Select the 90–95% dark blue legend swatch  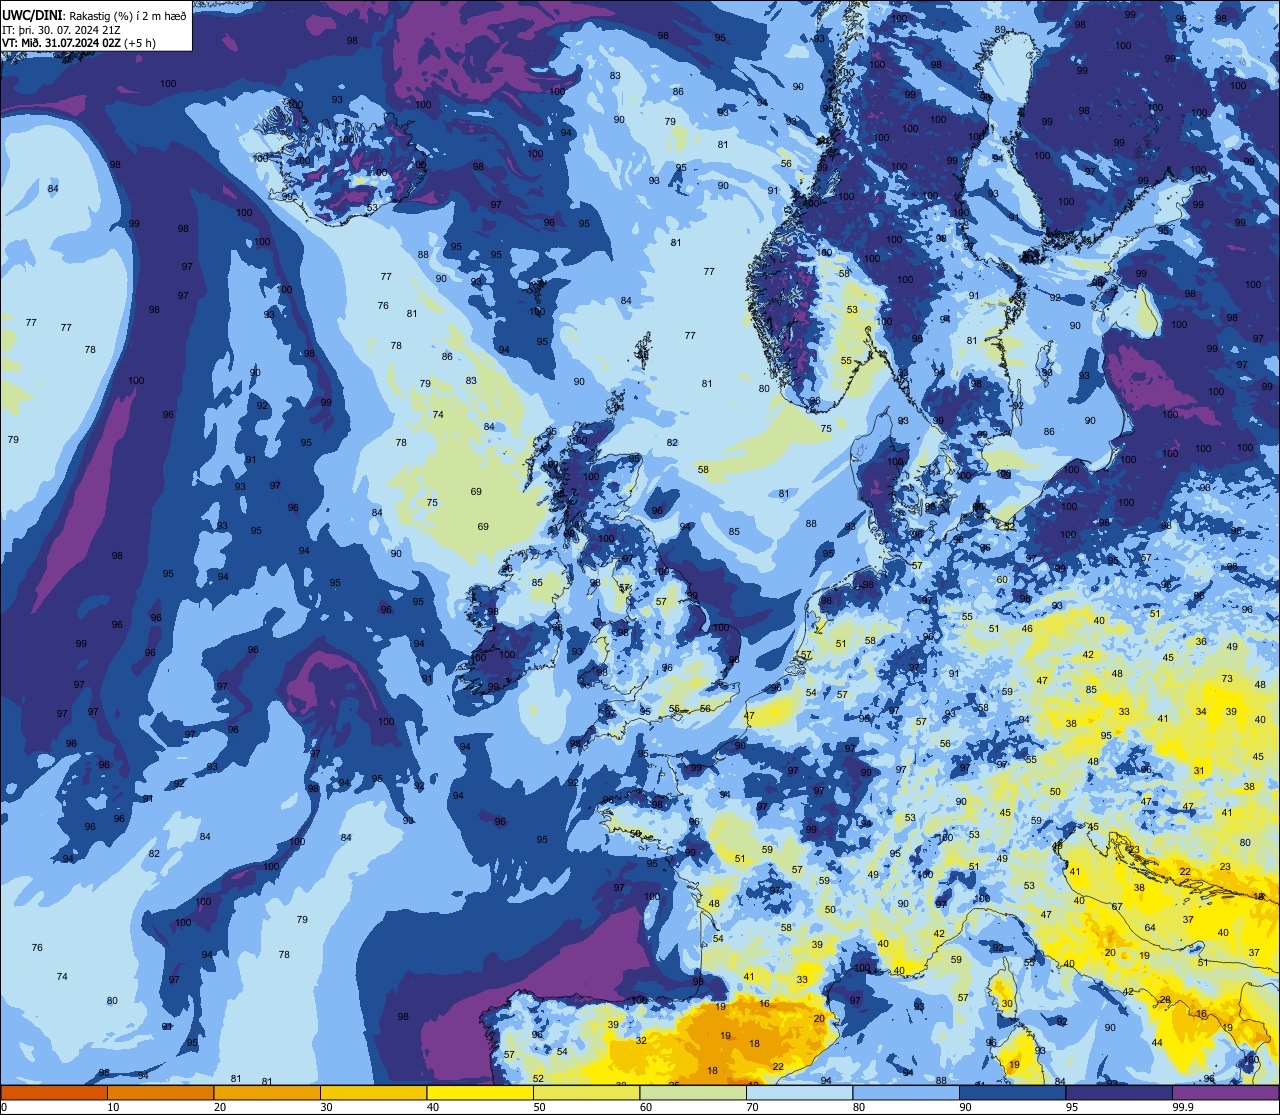1013,1093
